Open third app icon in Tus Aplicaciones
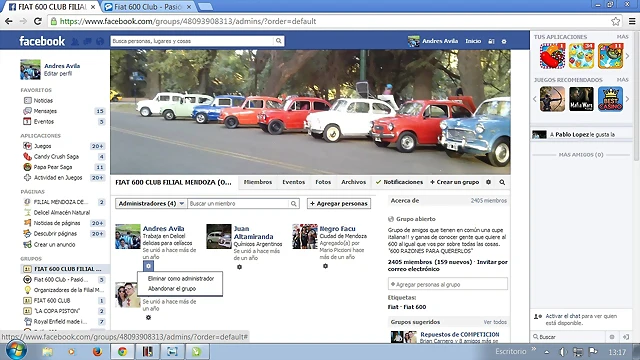The image size is (640, 360). pyautogui.click(x=611, y=56)
